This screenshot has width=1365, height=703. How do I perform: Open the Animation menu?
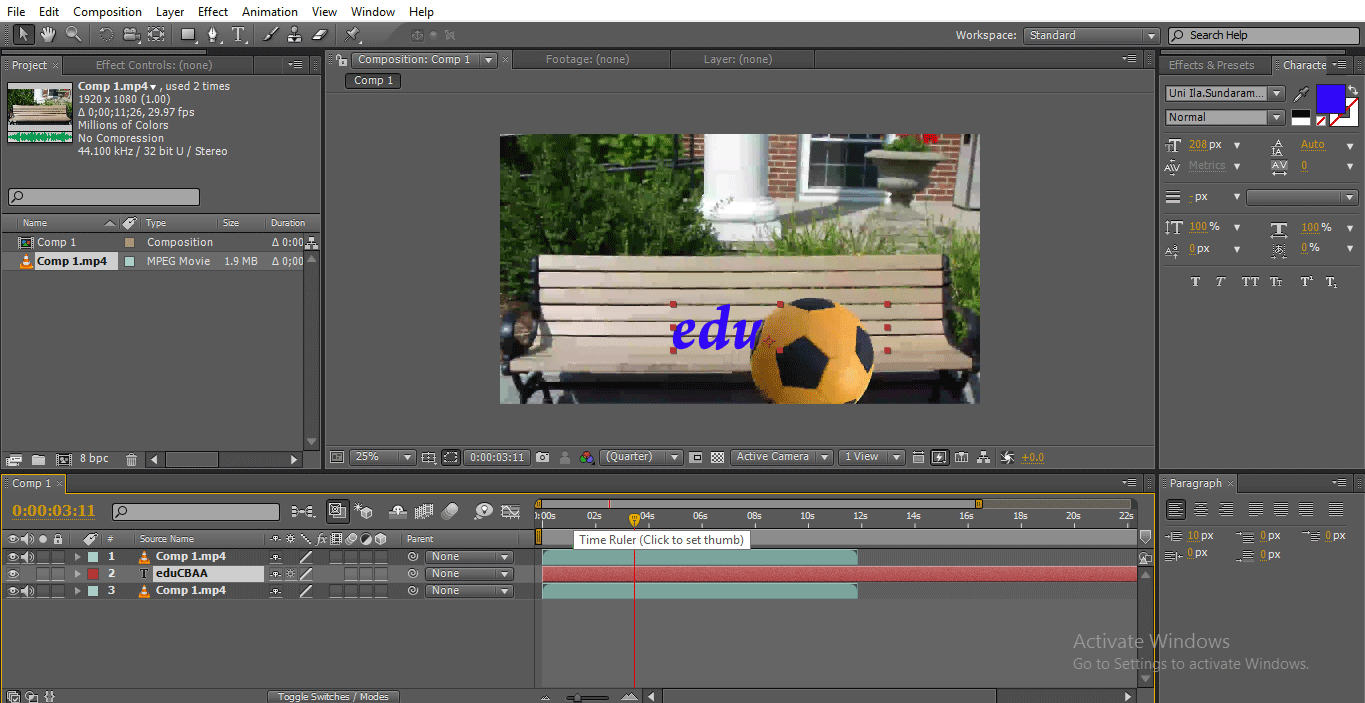tap(270, 12)
